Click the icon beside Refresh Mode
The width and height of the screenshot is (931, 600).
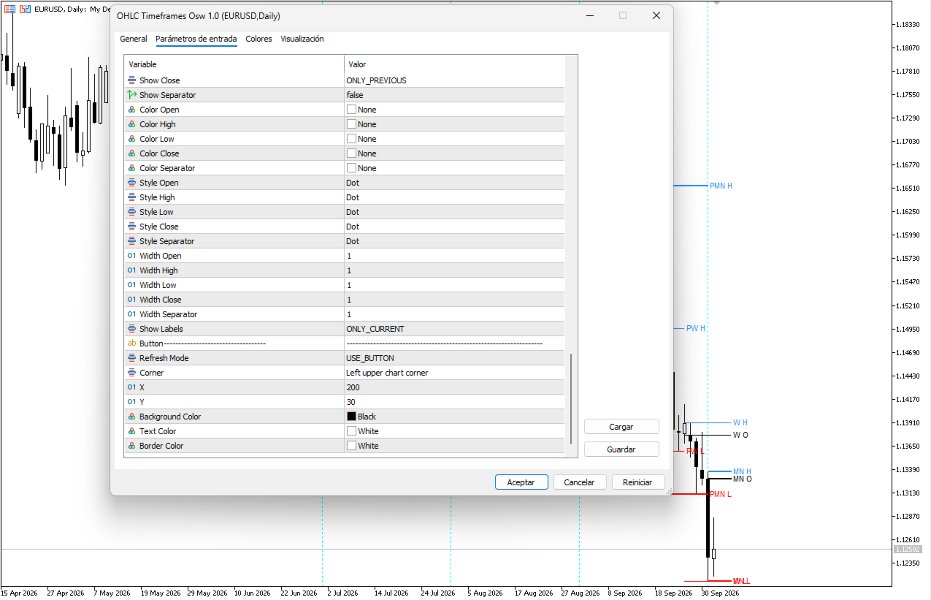click(x=132, y=358)
